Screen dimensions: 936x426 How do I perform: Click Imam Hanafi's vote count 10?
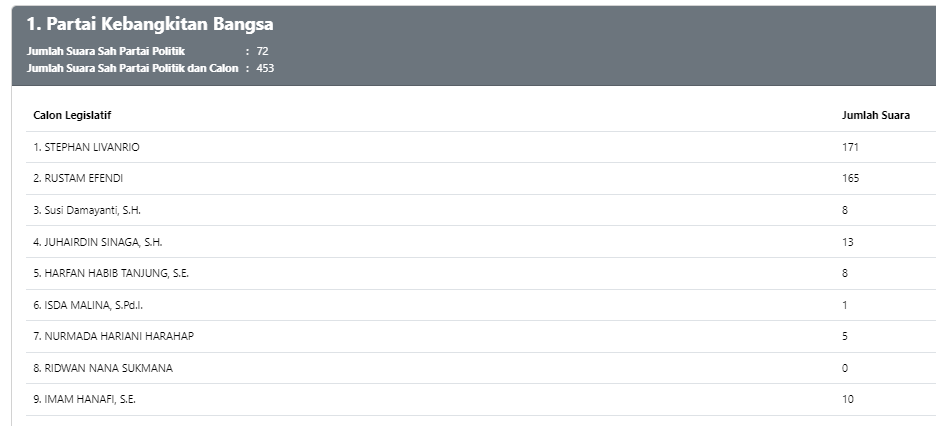[x=848, y=399]
